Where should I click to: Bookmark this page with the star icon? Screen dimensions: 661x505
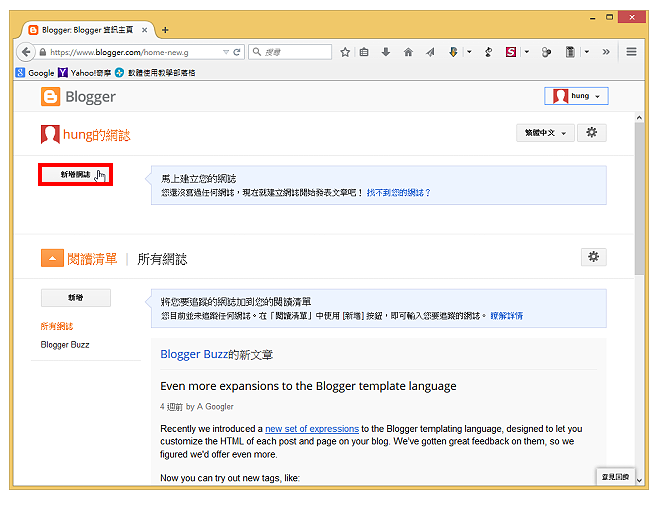point(345,52)
